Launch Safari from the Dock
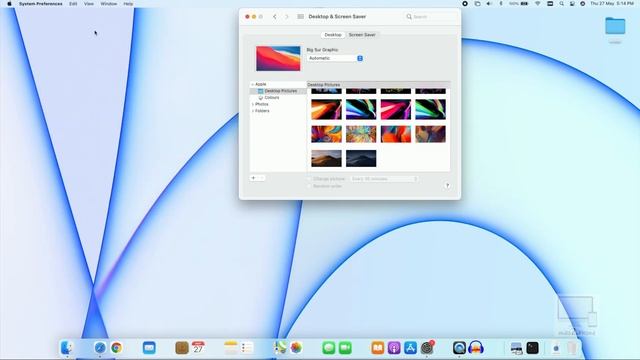640x360 pixels. tap(100, 348)
